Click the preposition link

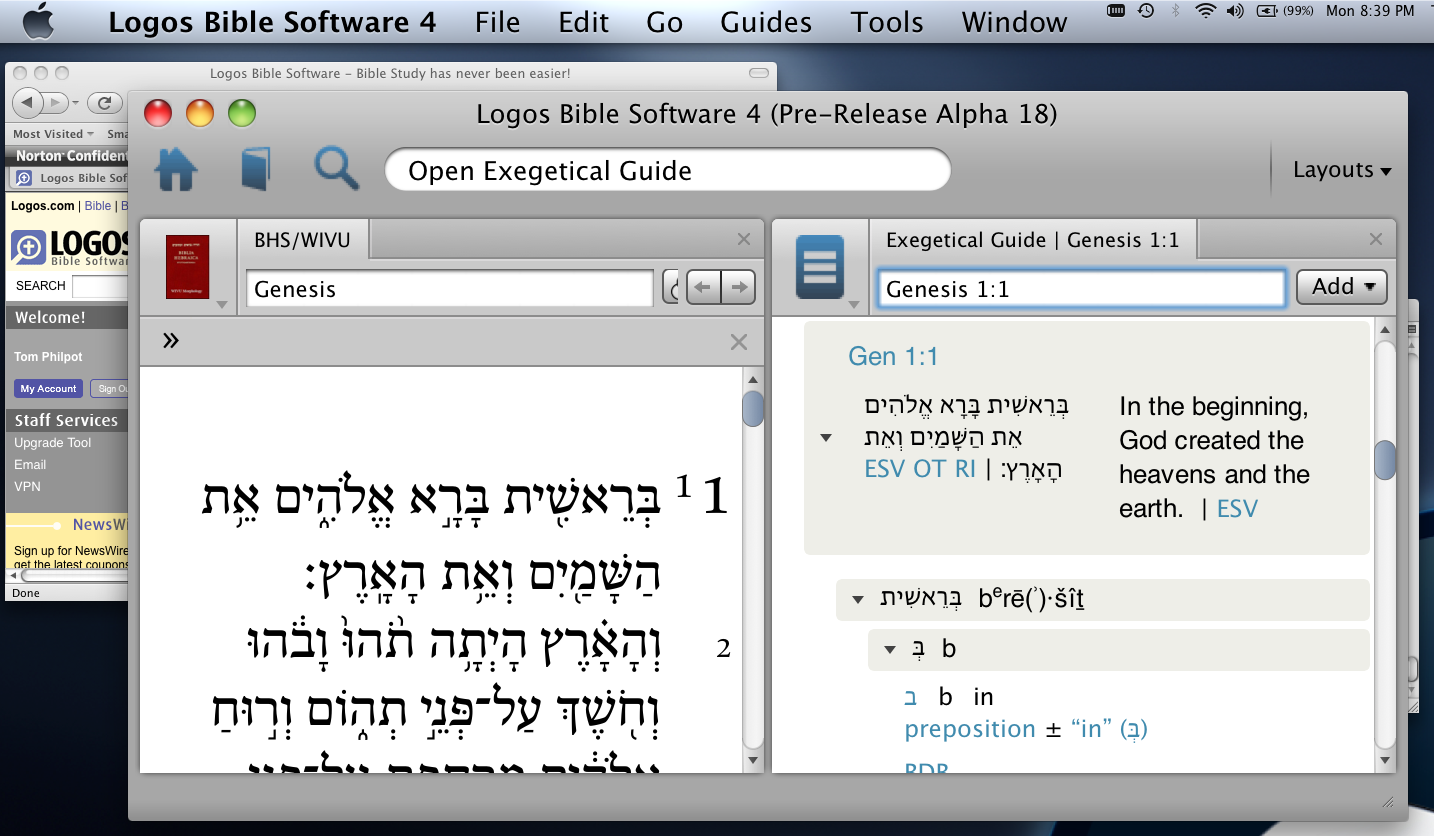point(970,729)
